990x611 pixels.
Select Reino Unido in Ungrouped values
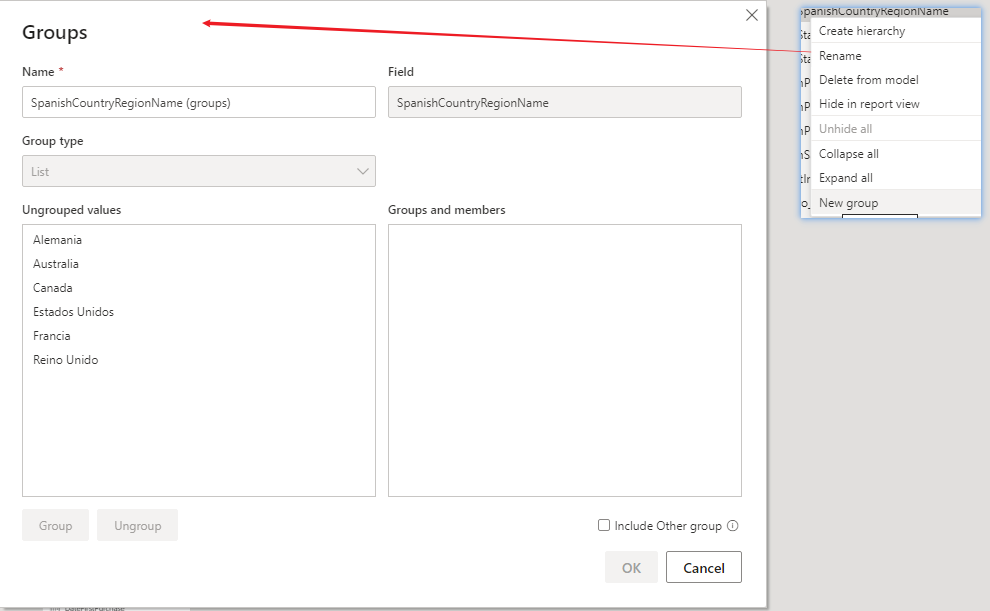pyautogui.click(x=66, y=360)
